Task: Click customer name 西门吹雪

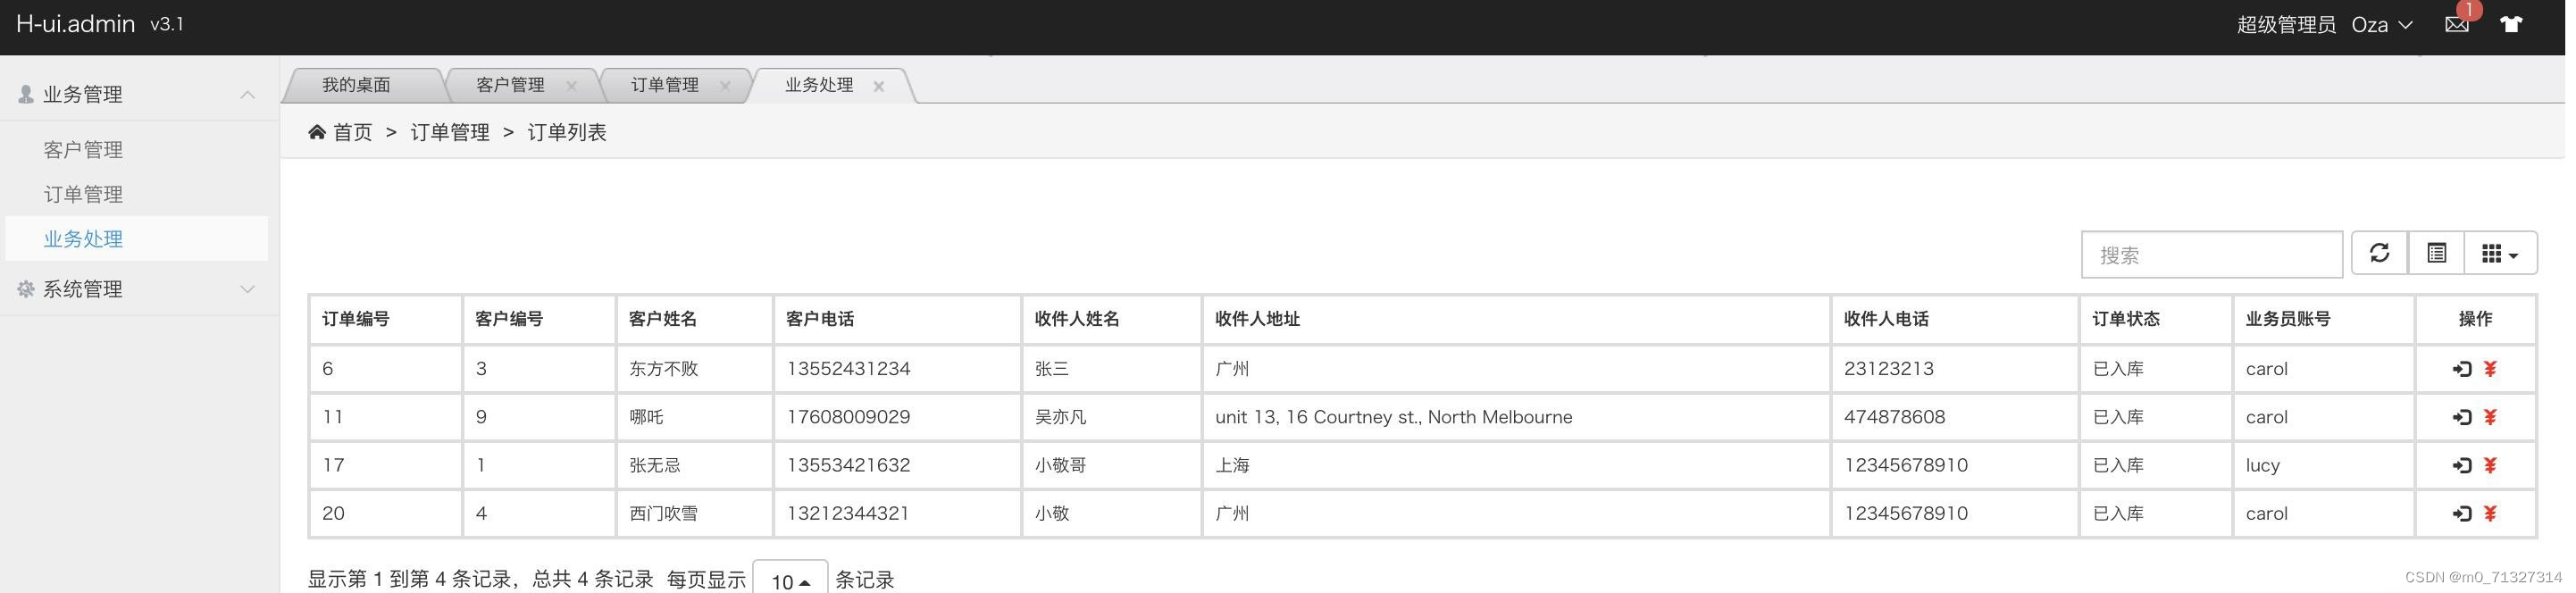Action: click(663, 513)
